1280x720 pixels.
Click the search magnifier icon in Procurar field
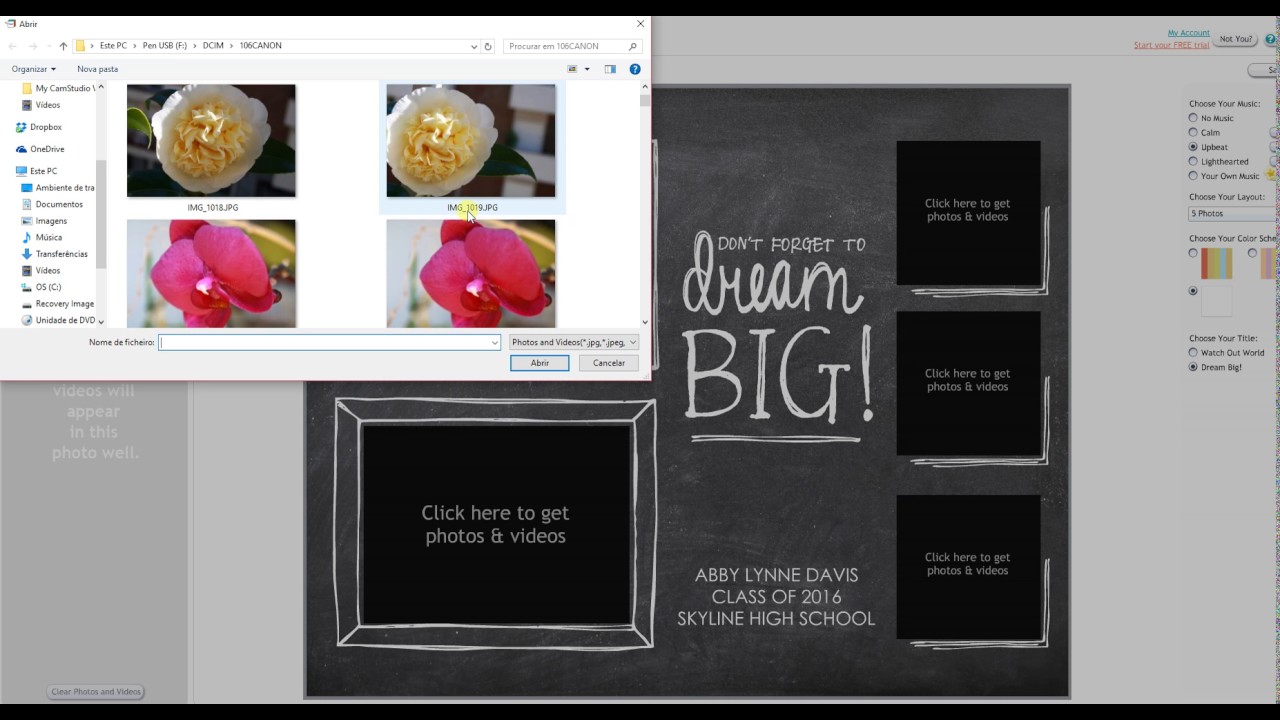[633, 46]
